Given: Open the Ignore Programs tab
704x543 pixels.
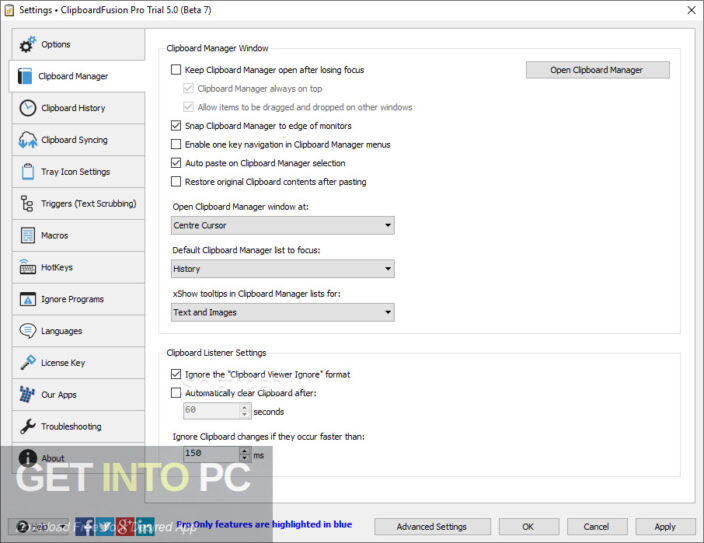Looking at the screenshot, I should click(x=79, y=299).
